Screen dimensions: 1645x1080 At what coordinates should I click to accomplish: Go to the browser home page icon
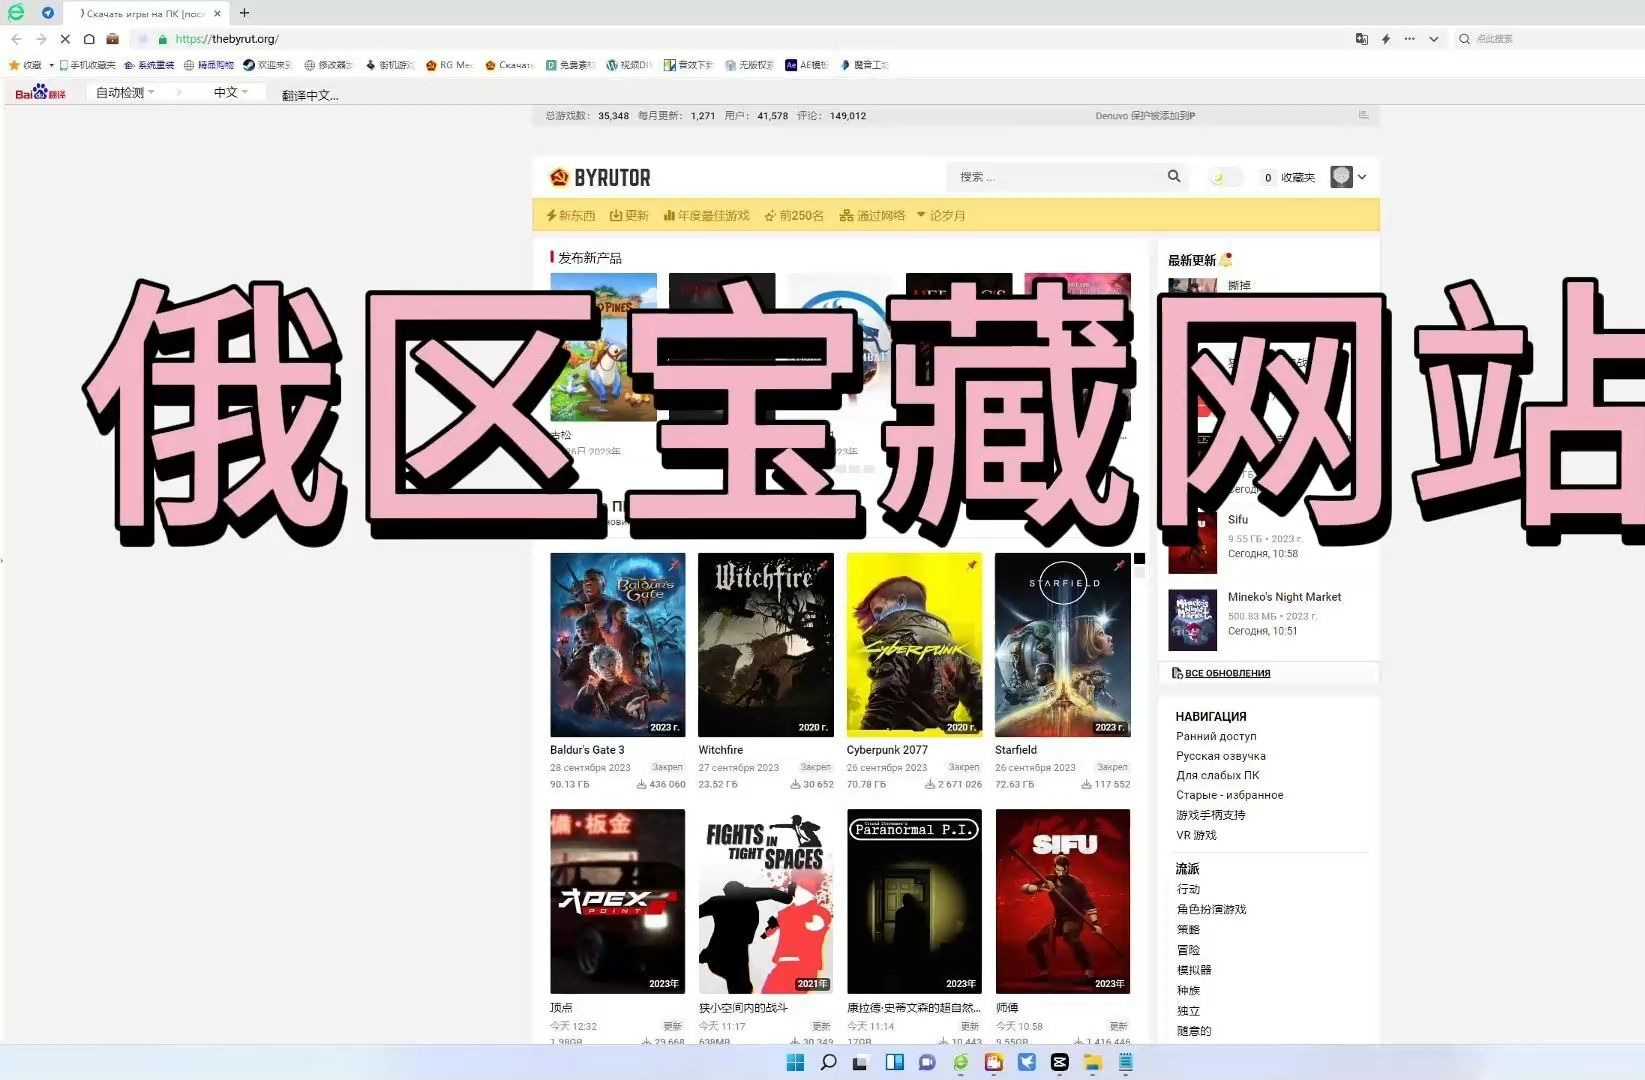(89, 39)
